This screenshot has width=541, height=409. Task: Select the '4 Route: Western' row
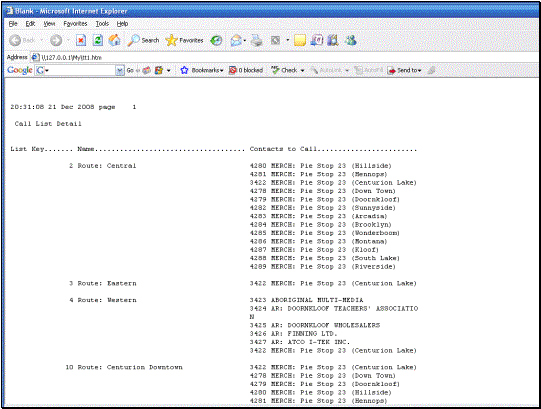click(102, 300)
